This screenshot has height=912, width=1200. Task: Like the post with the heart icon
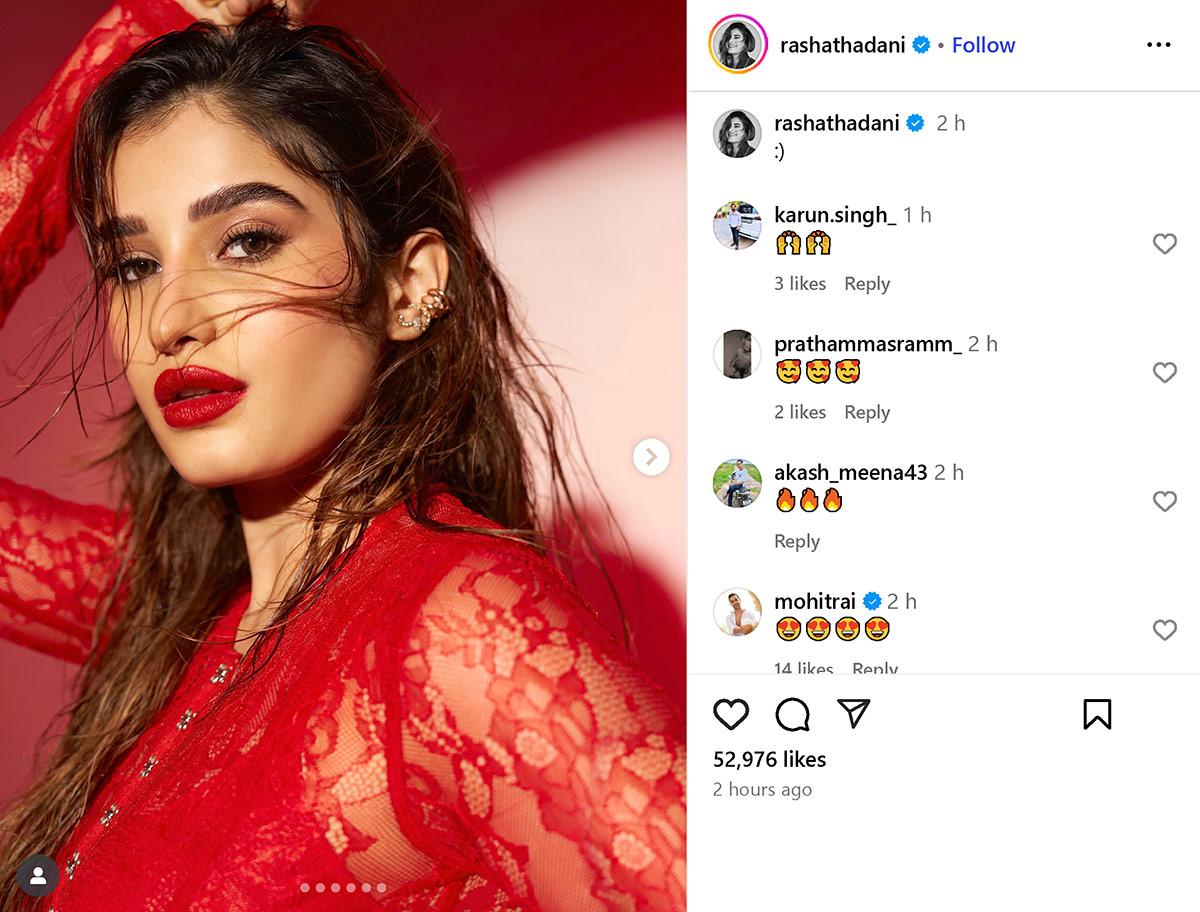tap(731, 714)
